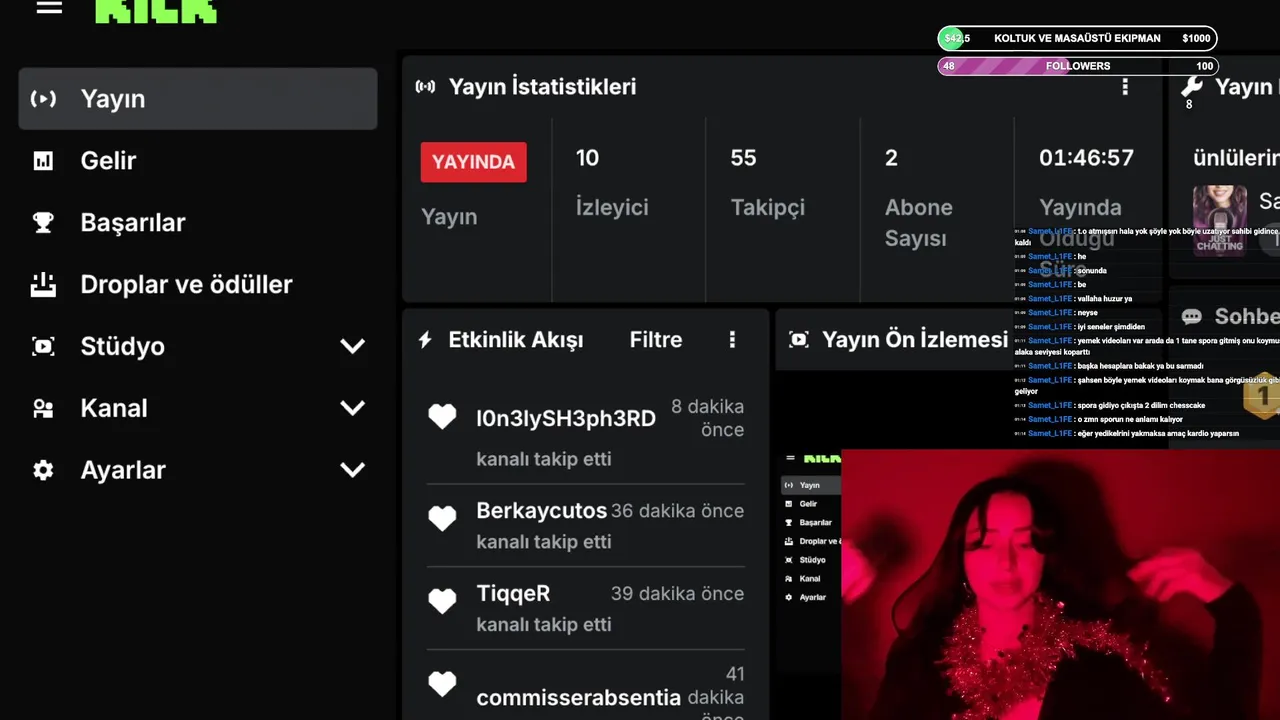The image size is (1280, 720).
Task: Open Yayın İstatistikleri three-dot menu
Action: pyautogui.click(x=1125, y=87)
